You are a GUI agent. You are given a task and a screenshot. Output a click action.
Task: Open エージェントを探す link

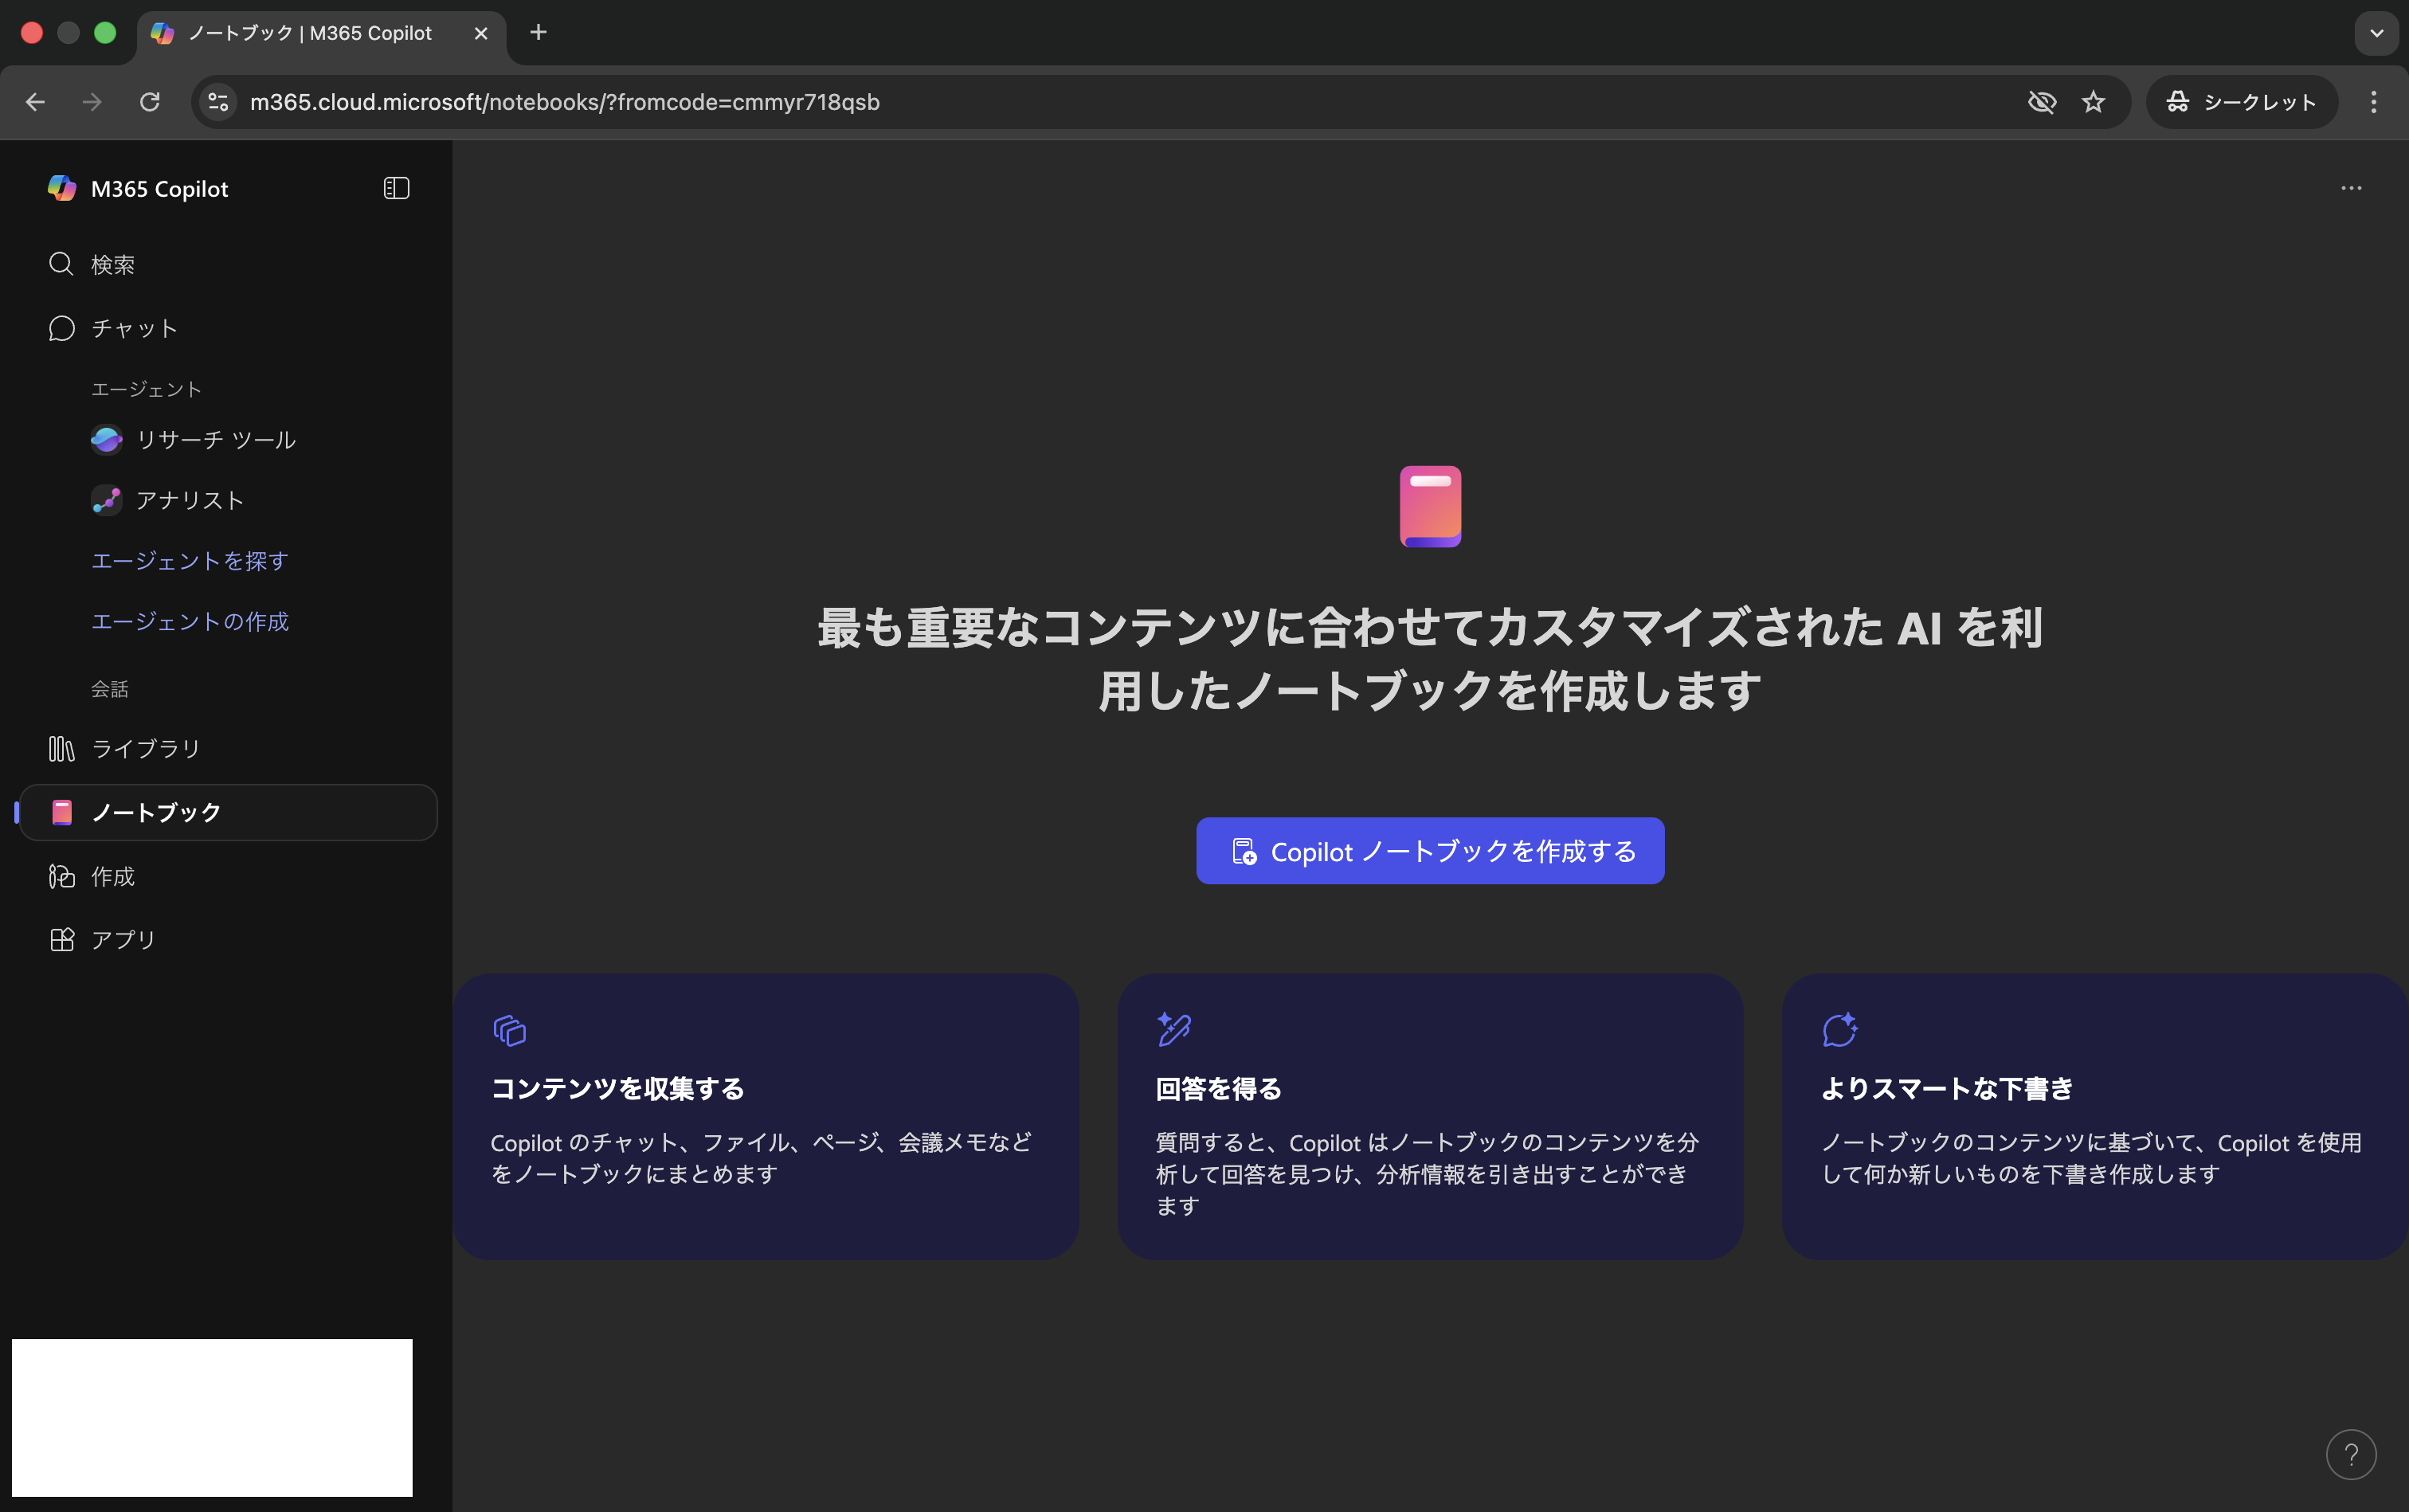point(189,561)
